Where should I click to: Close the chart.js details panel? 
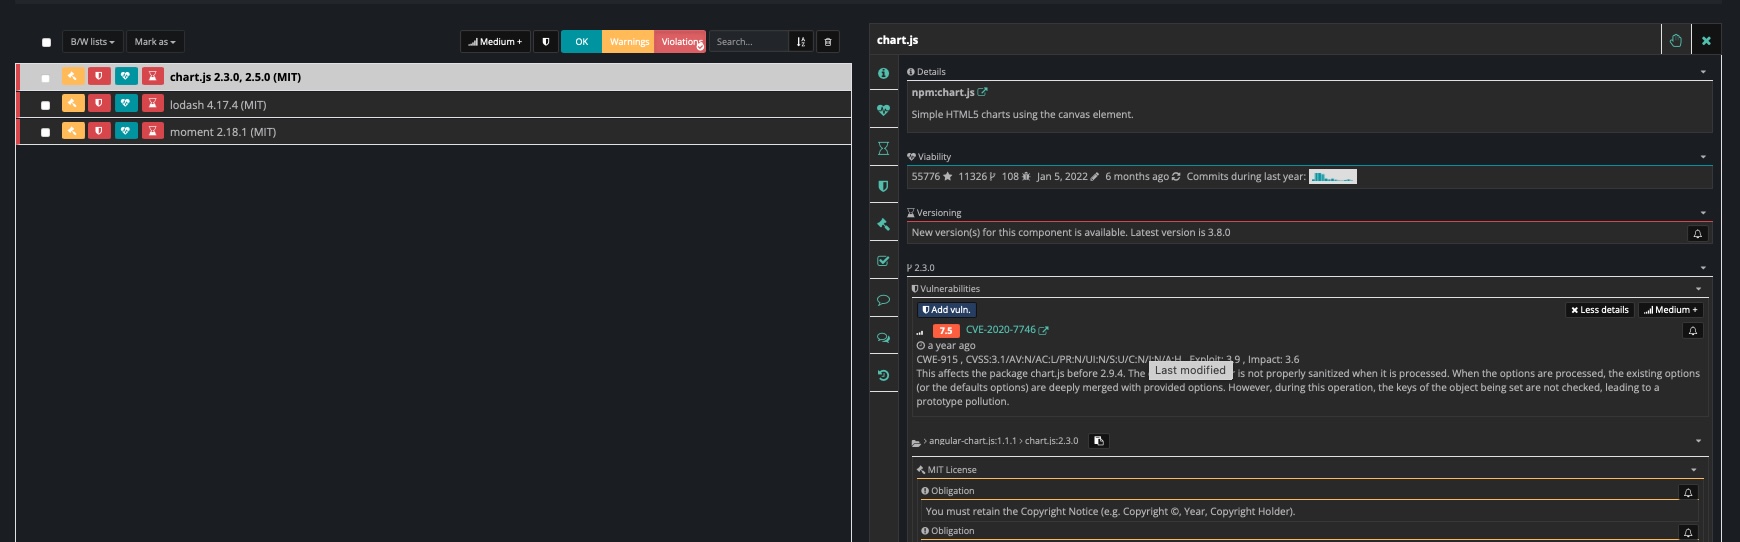(1706, 40)
